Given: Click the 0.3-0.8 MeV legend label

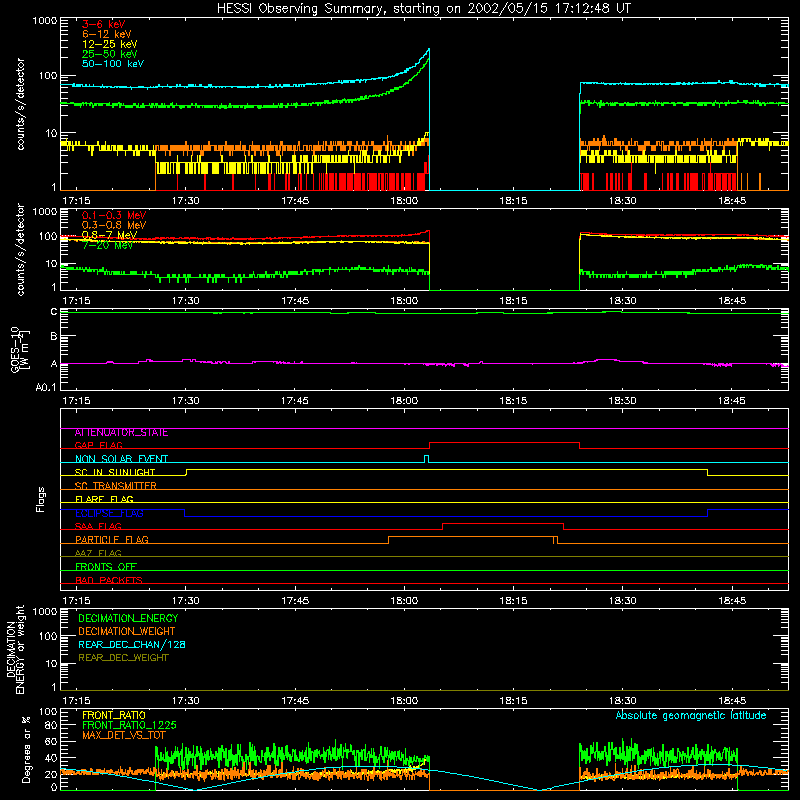Looking at the screenshot, I should (114, 225).
